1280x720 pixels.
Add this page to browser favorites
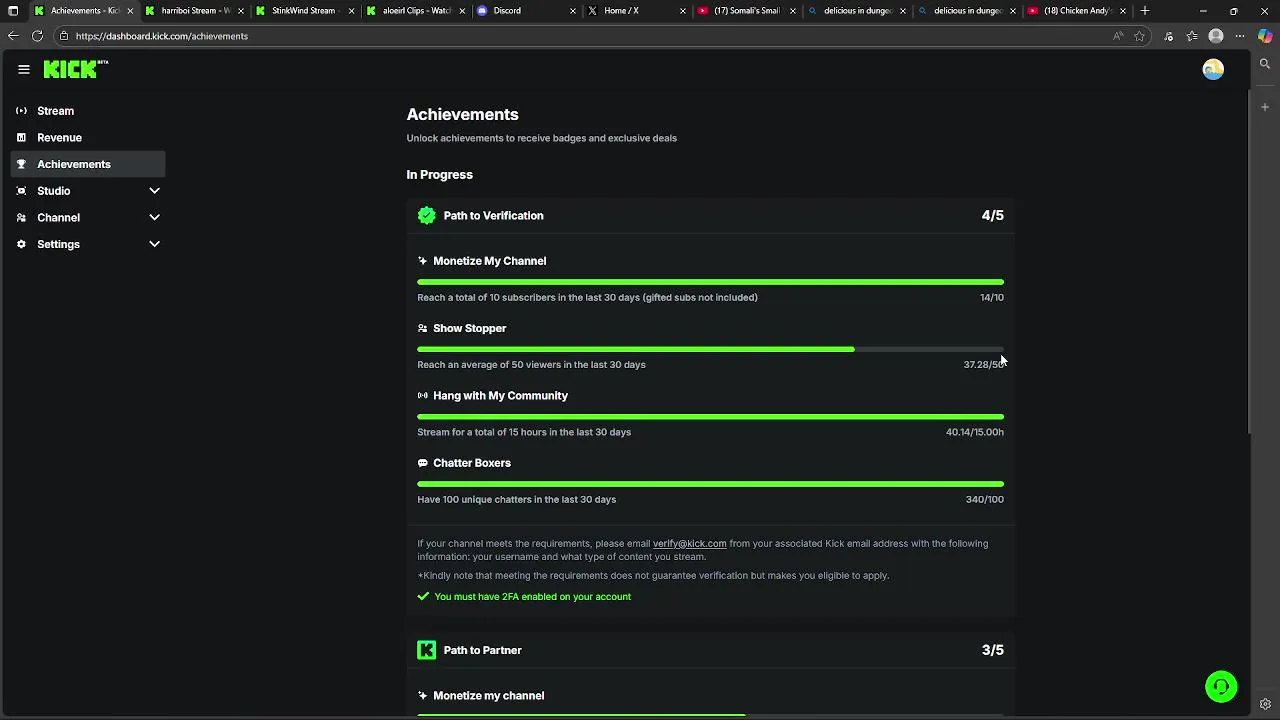1139,36
